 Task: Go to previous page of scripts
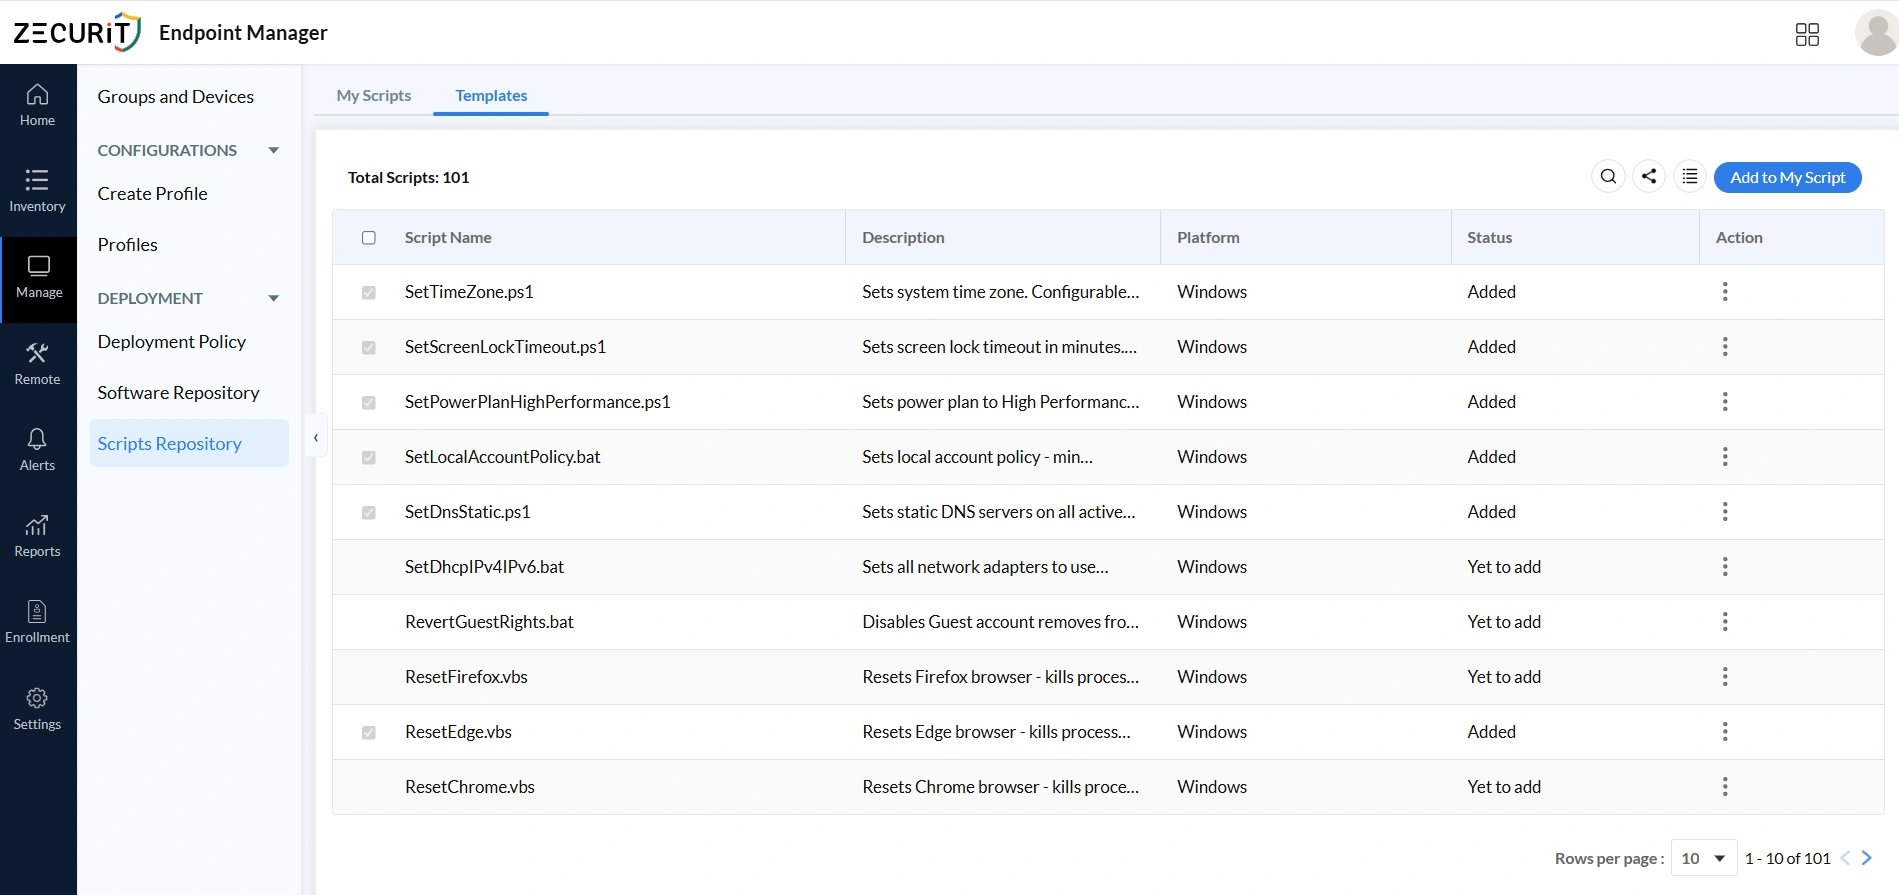click(1845, 858)
